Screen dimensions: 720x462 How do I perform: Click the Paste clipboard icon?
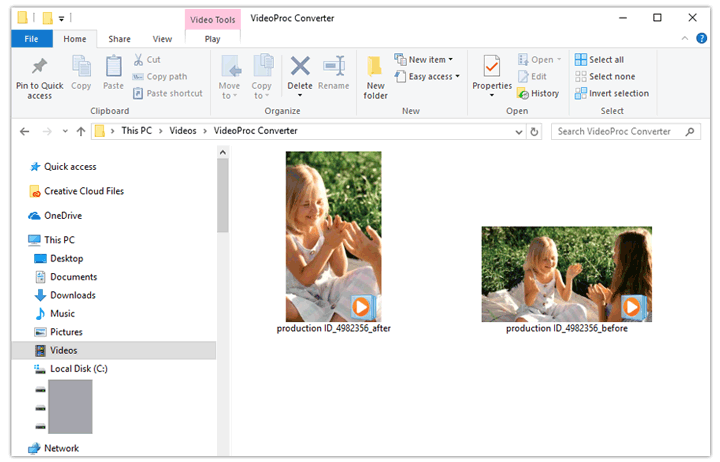pos(113,66)
